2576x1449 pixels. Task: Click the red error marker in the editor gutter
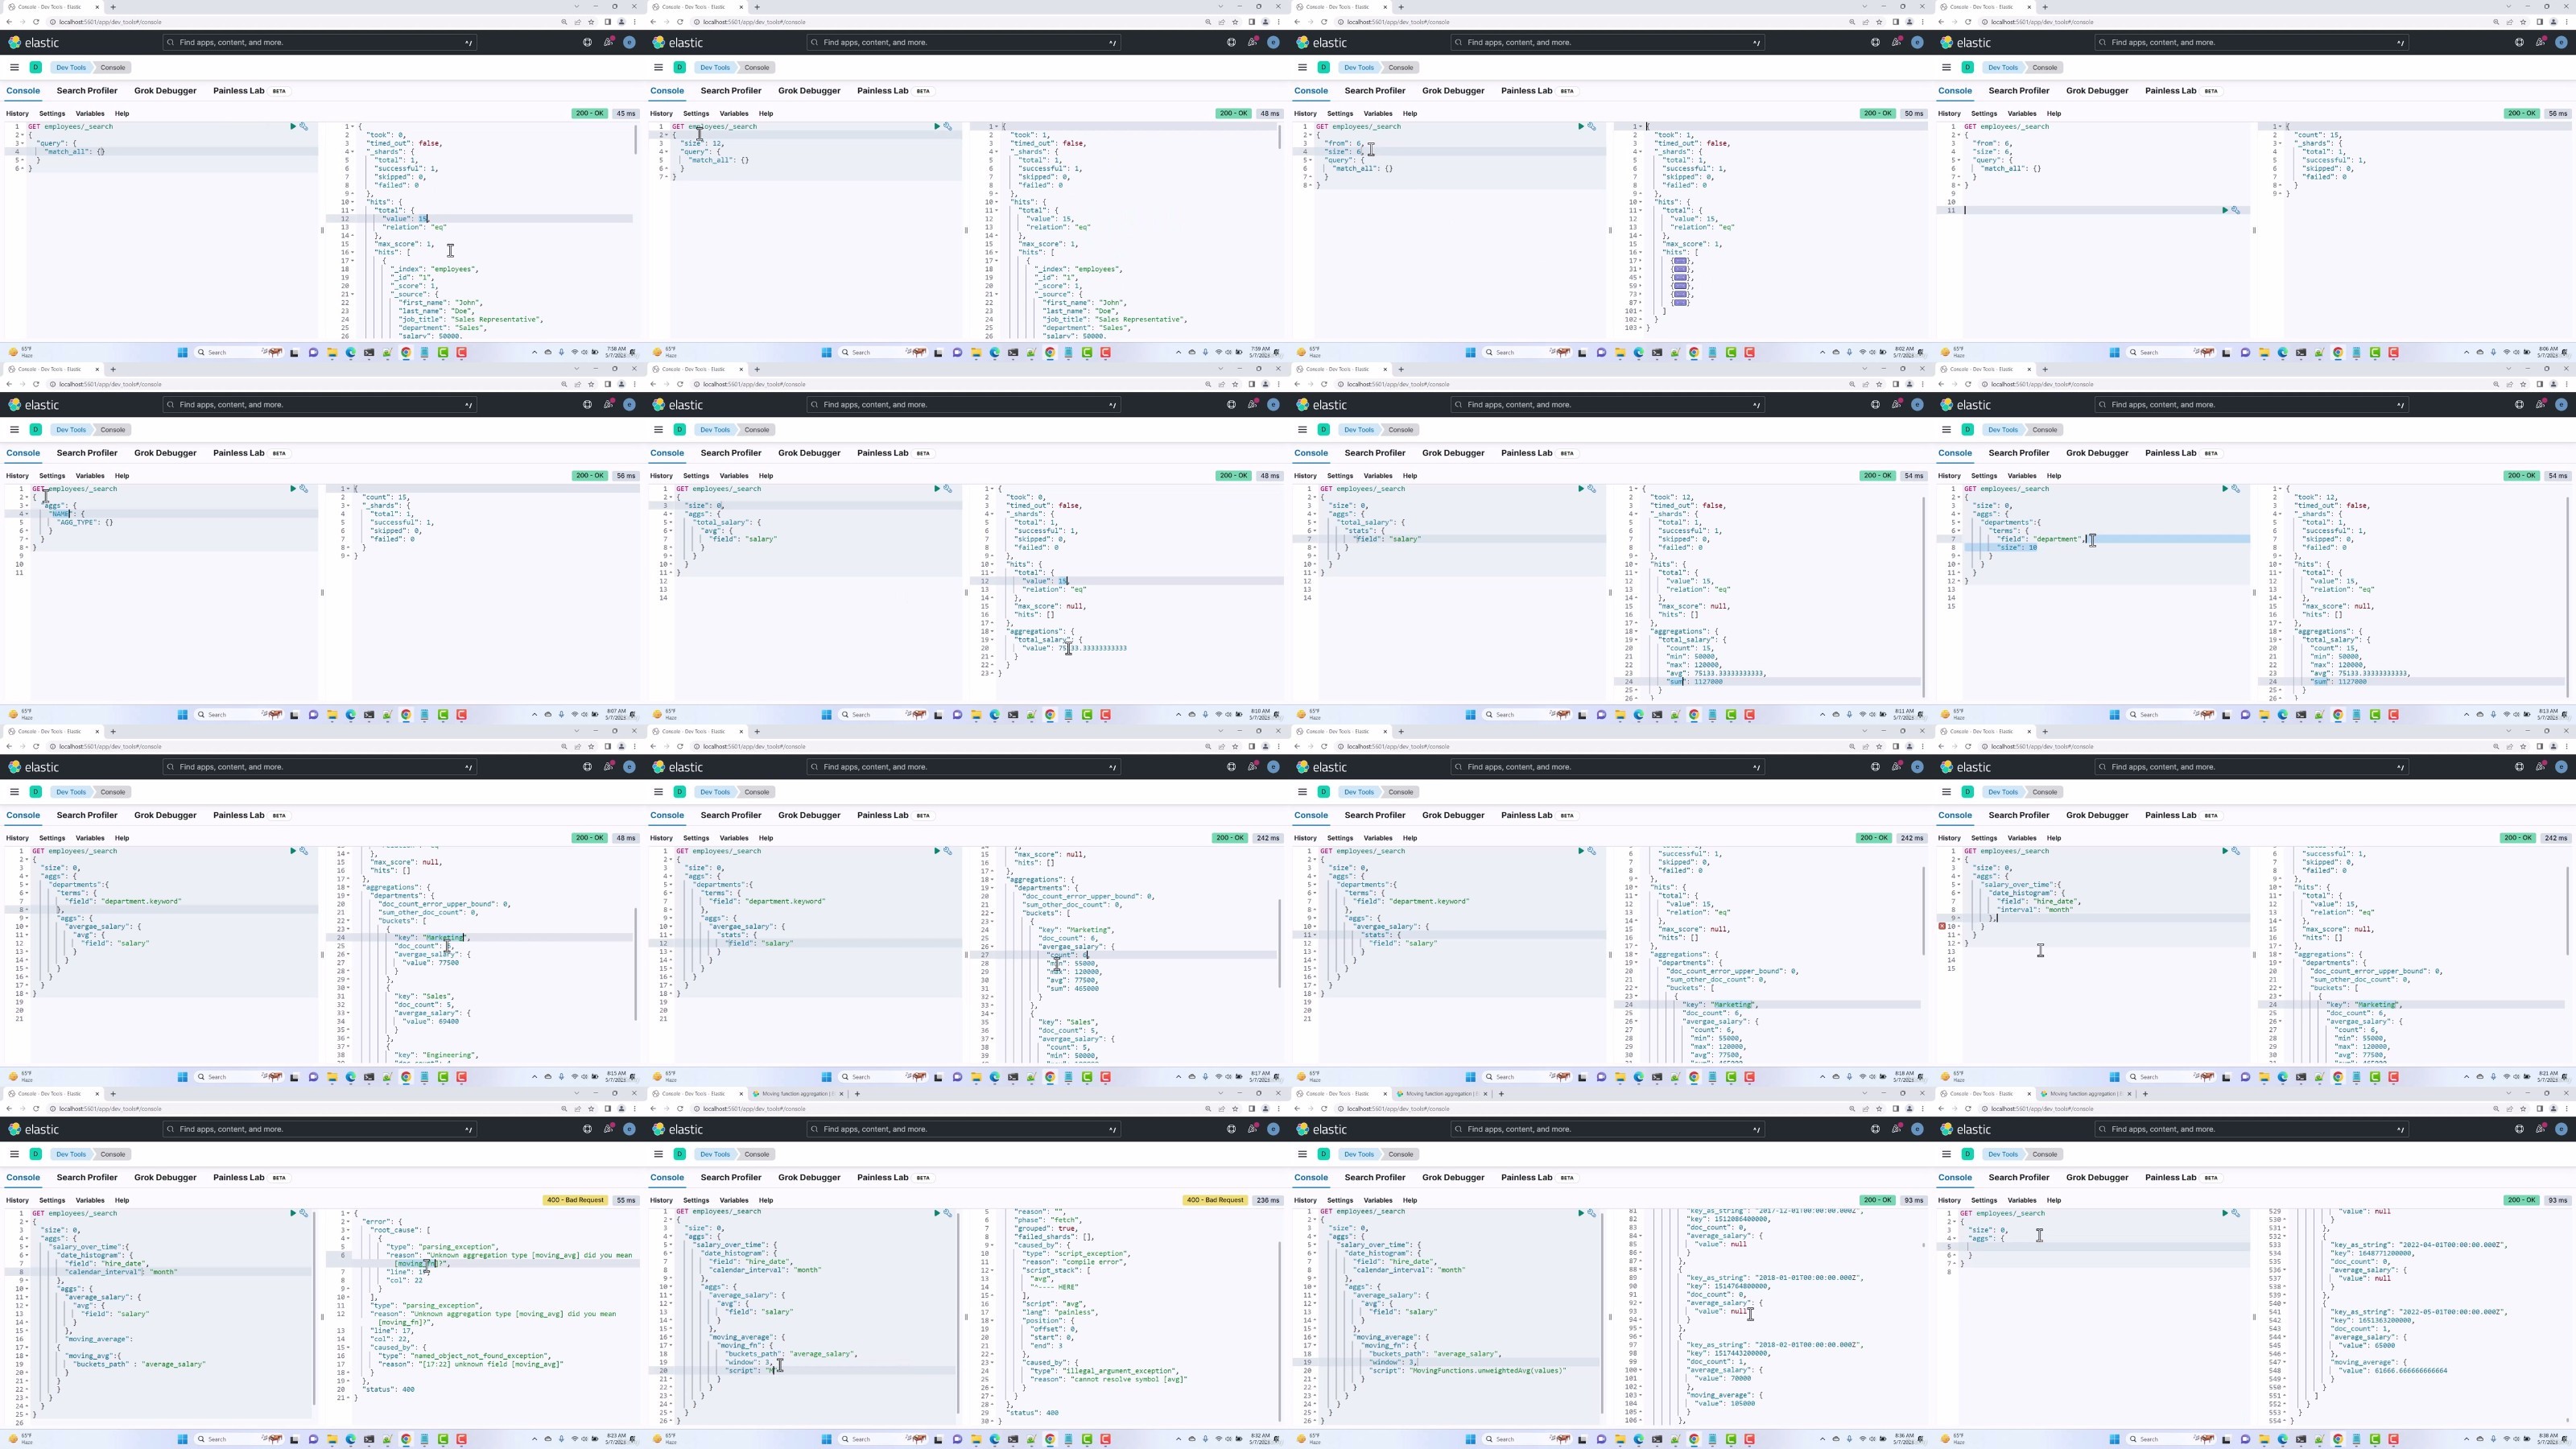(x=1942, y=926)
